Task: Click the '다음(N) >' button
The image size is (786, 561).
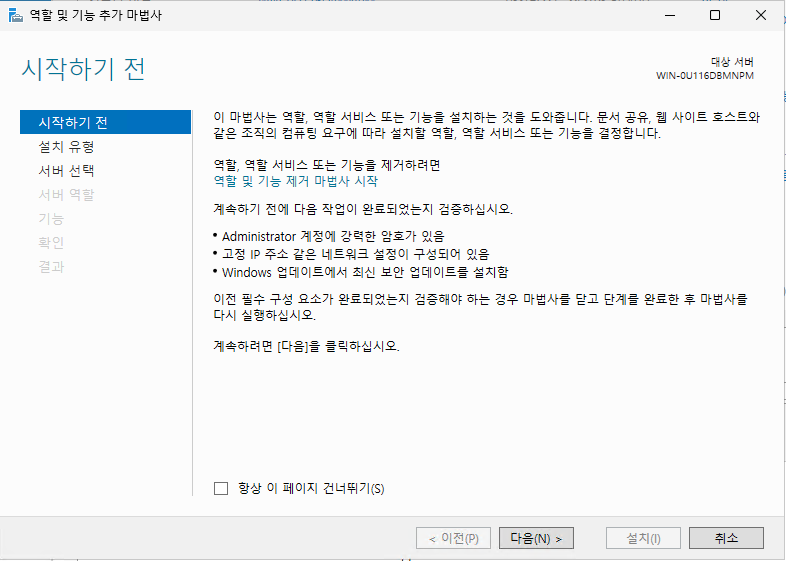Action: click(536, 538)
